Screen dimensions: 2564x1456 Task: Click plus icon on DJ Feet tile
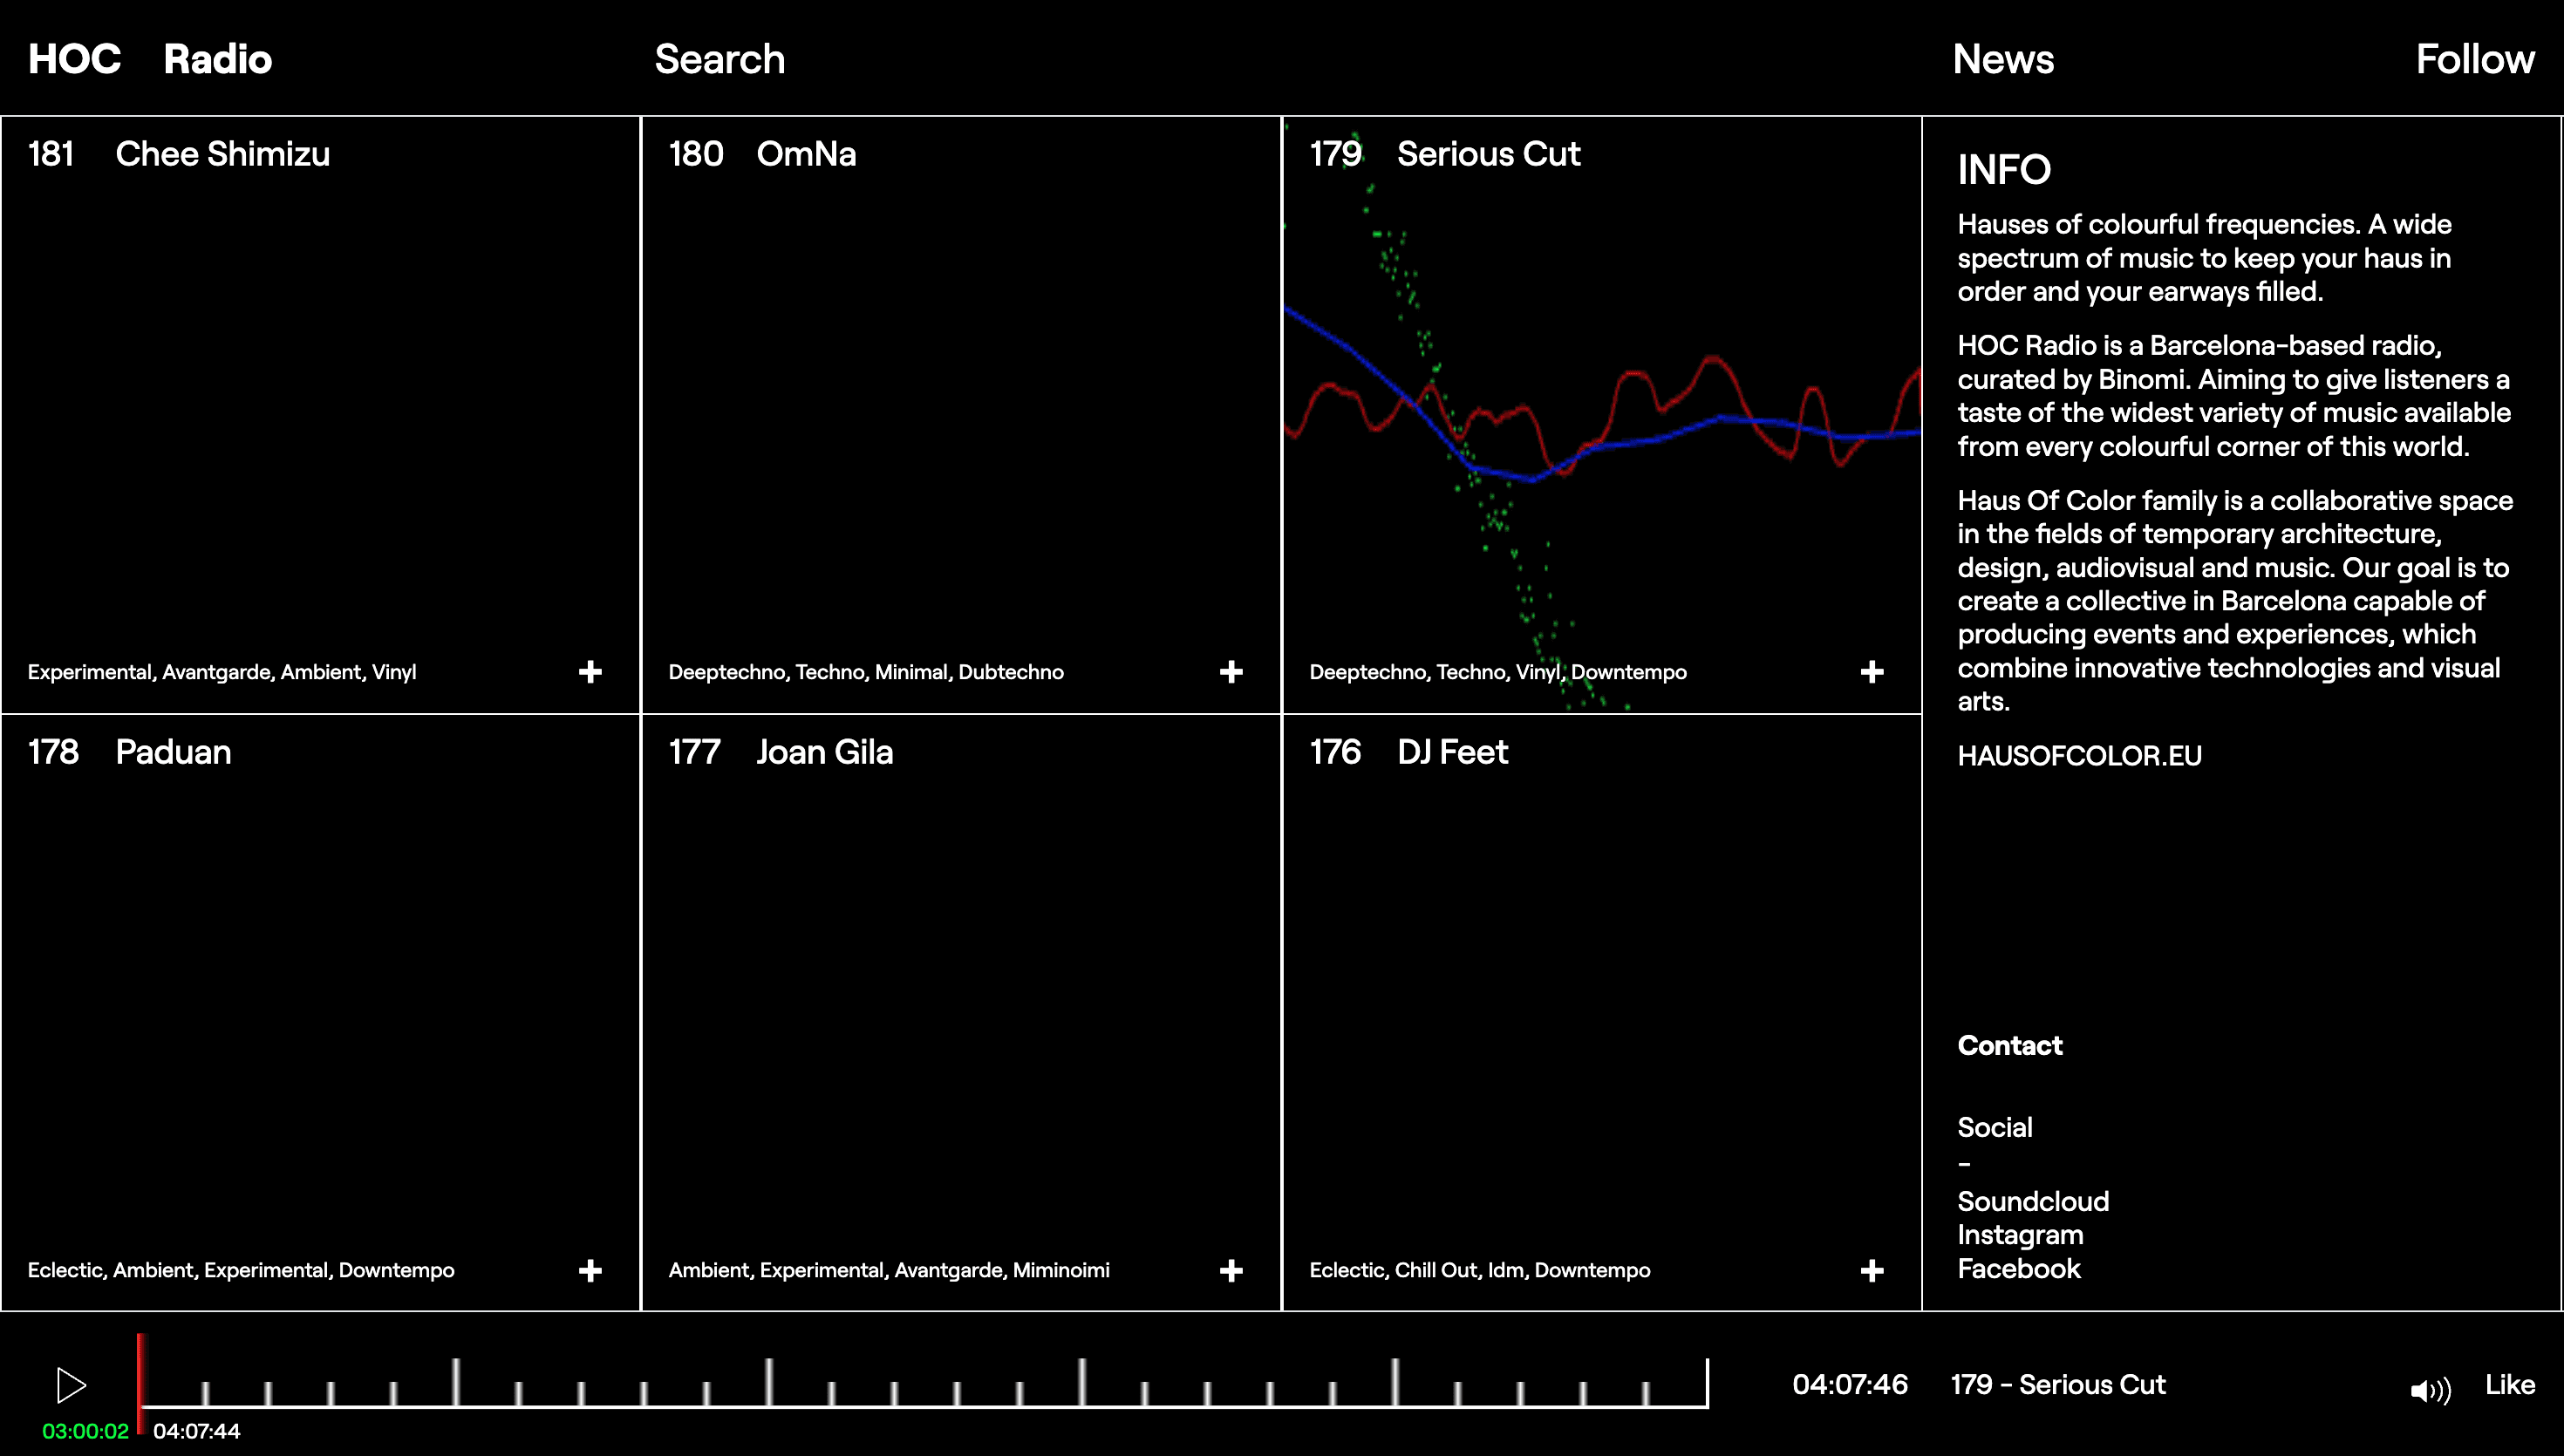point(1872,1270)
